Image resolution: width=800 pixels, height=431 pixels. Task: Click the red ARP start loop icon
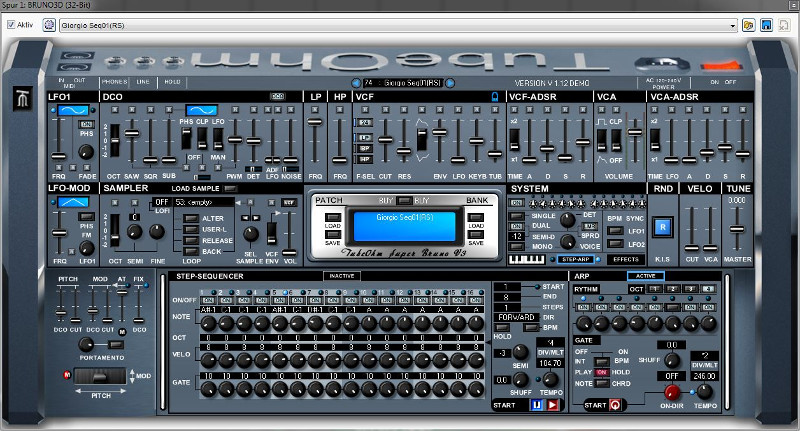(x=615, y=405)
